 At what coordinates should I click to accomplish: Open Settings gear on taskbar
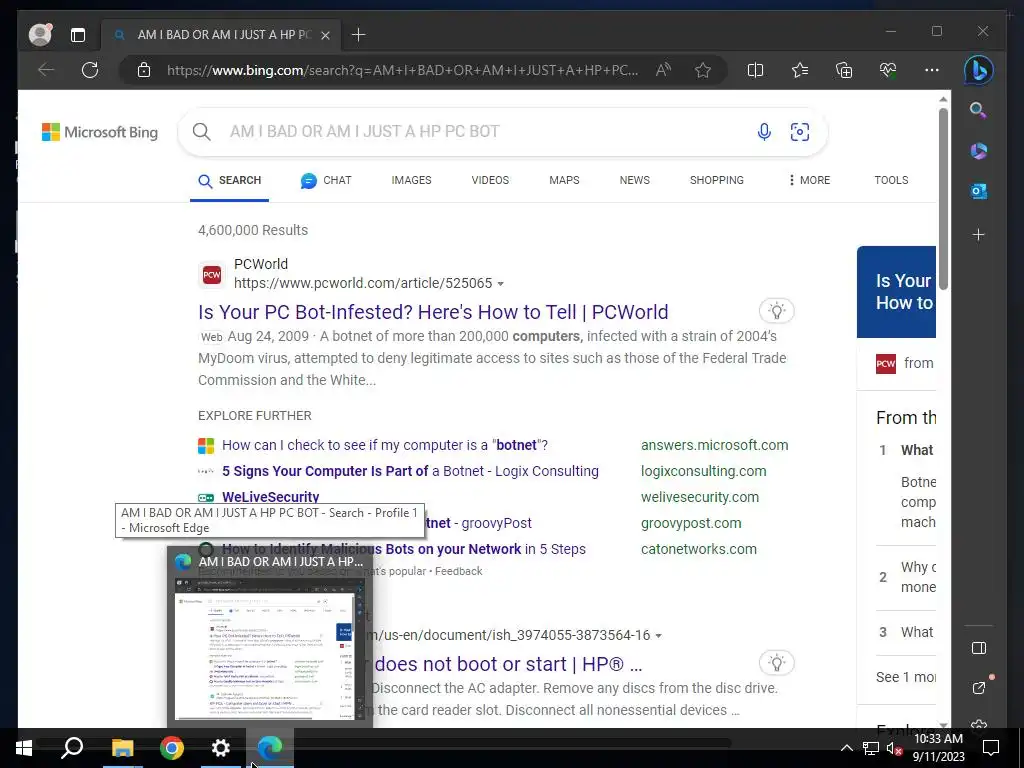click(221, 748)
